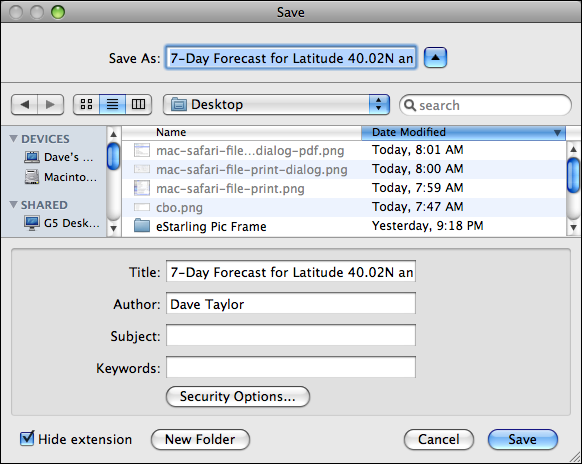Toggle the Date Modified sort direction arrow
582x464 pixels.
tap(557, 133)
